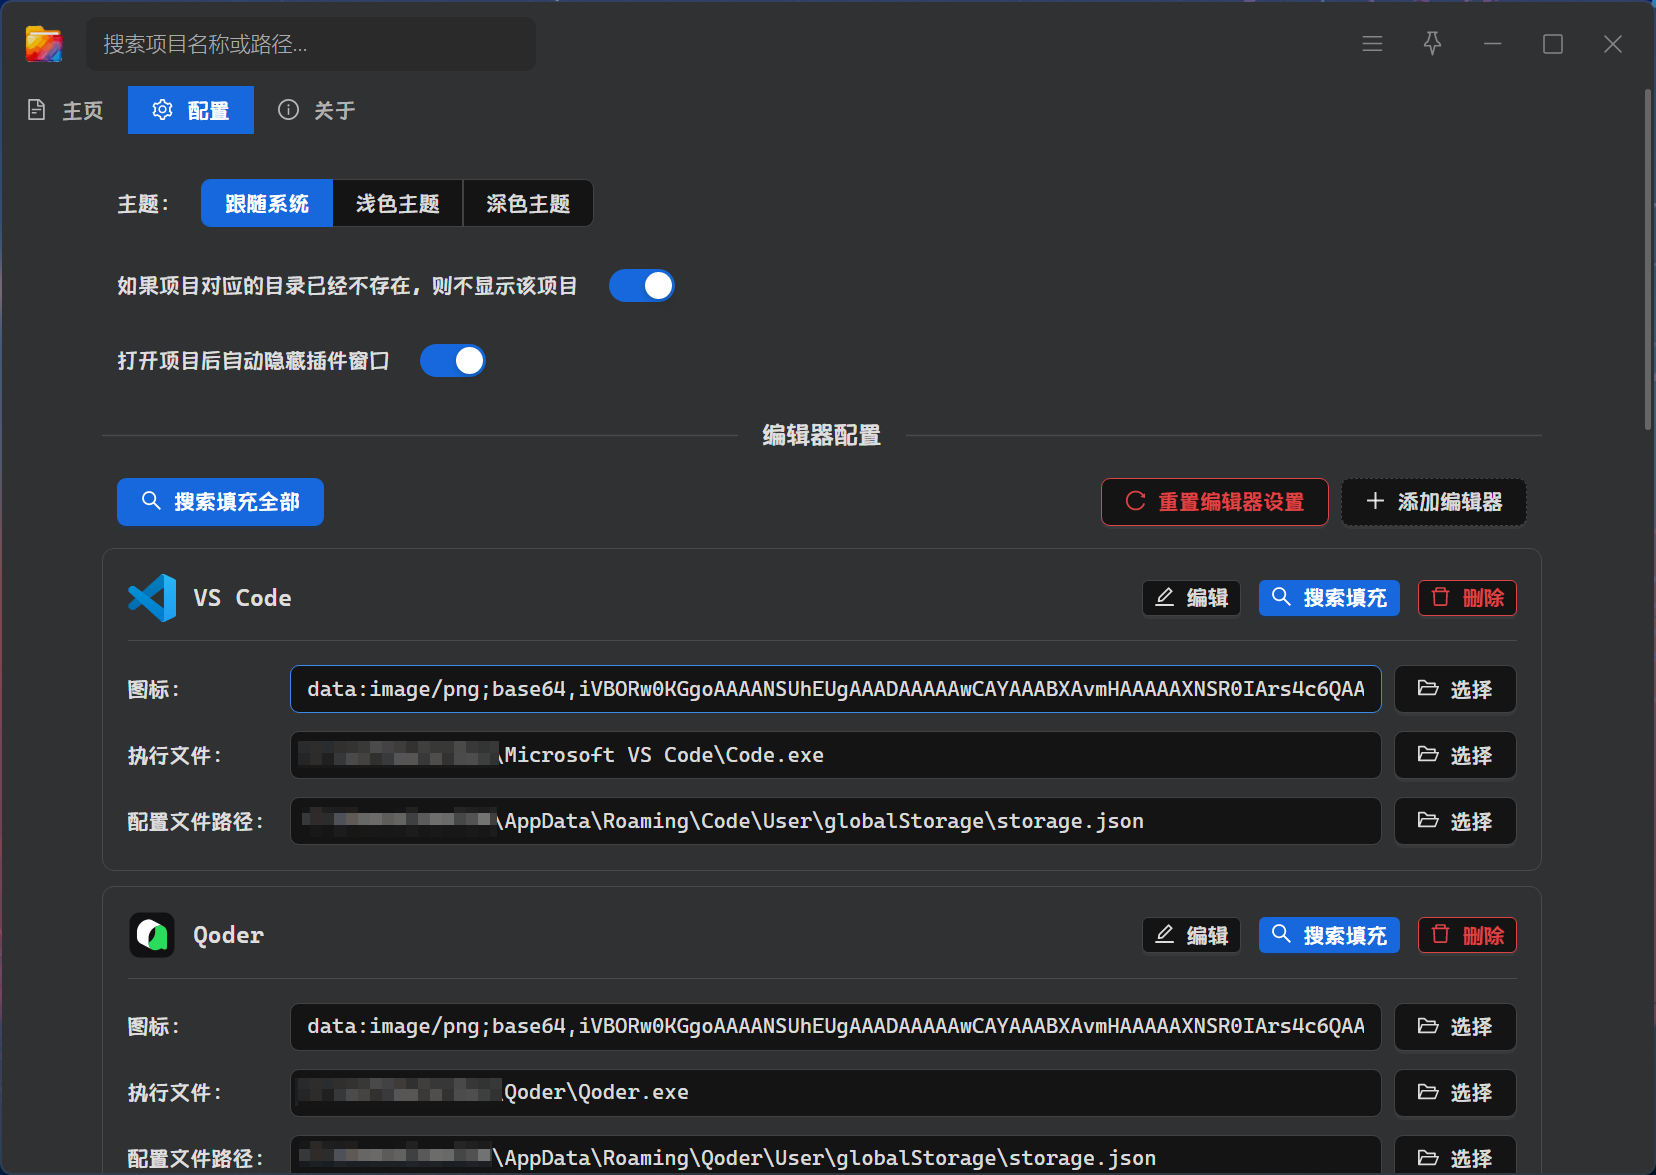The height and width of the screenshot is (1175, 1656).
Task: Click the app logo icon in title bar
Action: coord(44,44)
